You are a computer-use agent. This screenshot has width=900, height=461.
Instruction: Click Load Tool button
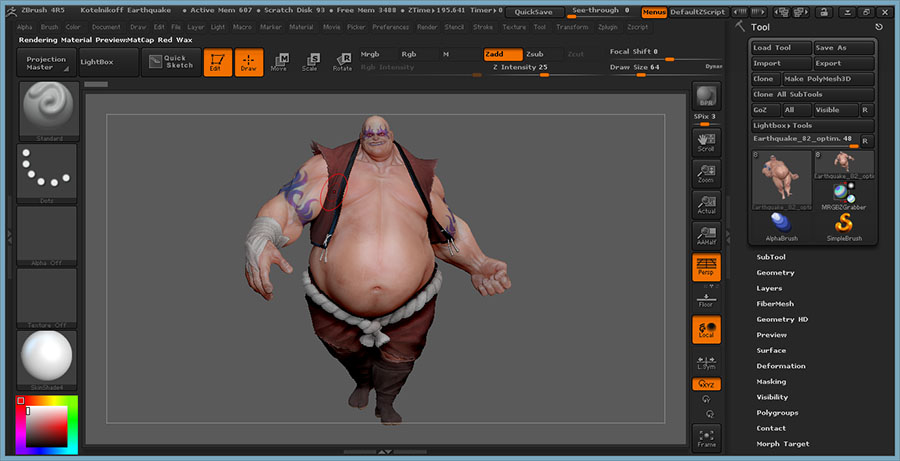(x=782, y=48)
